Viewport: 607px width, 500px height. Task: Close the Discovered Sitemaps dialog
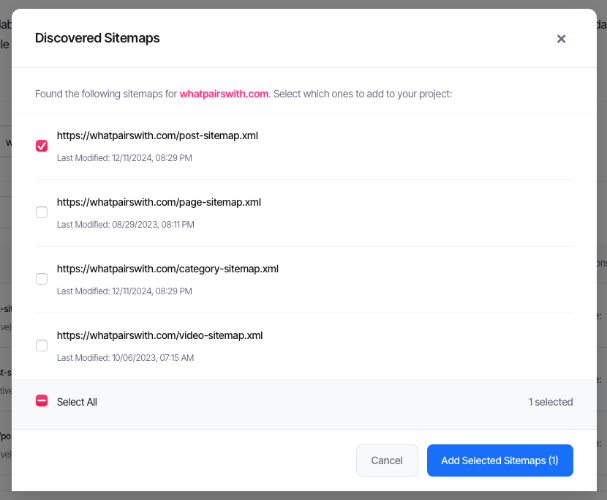(561, 39)
